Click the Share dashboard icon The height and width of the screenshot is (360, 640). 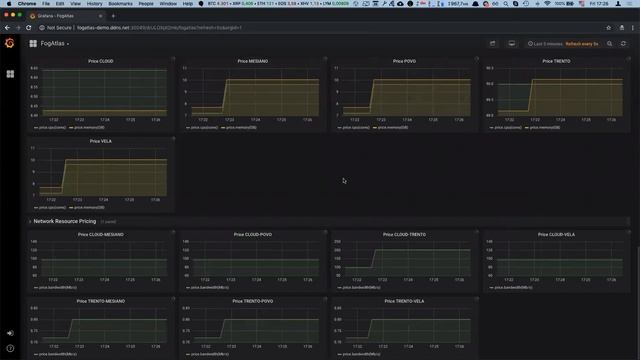[x=493, y=44]
